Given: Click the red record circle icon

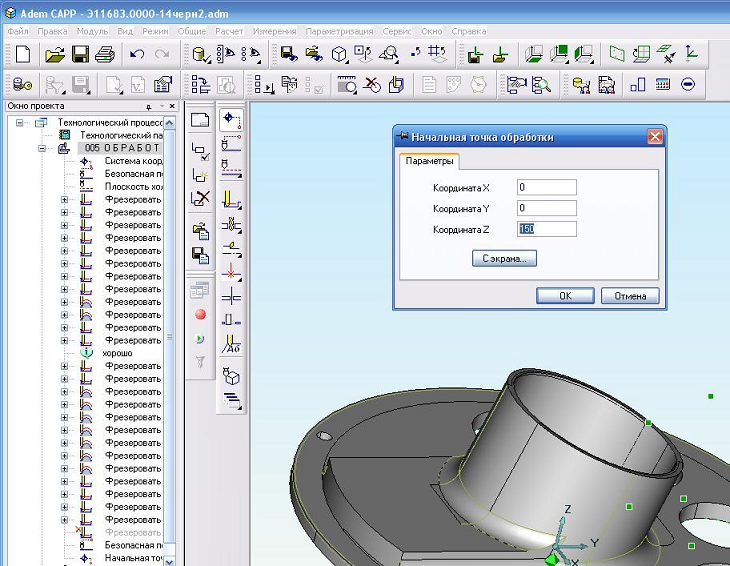Looking at the screenshot, I should click(200, 315).
